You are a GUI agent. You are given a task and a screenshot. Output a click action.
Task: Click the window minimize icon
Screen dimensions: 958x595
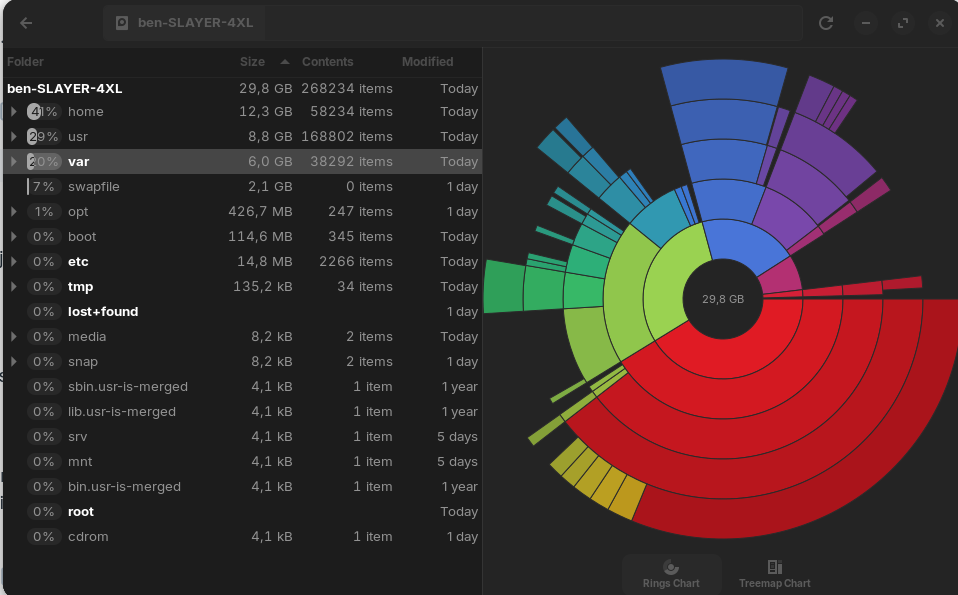coord(866,23)
